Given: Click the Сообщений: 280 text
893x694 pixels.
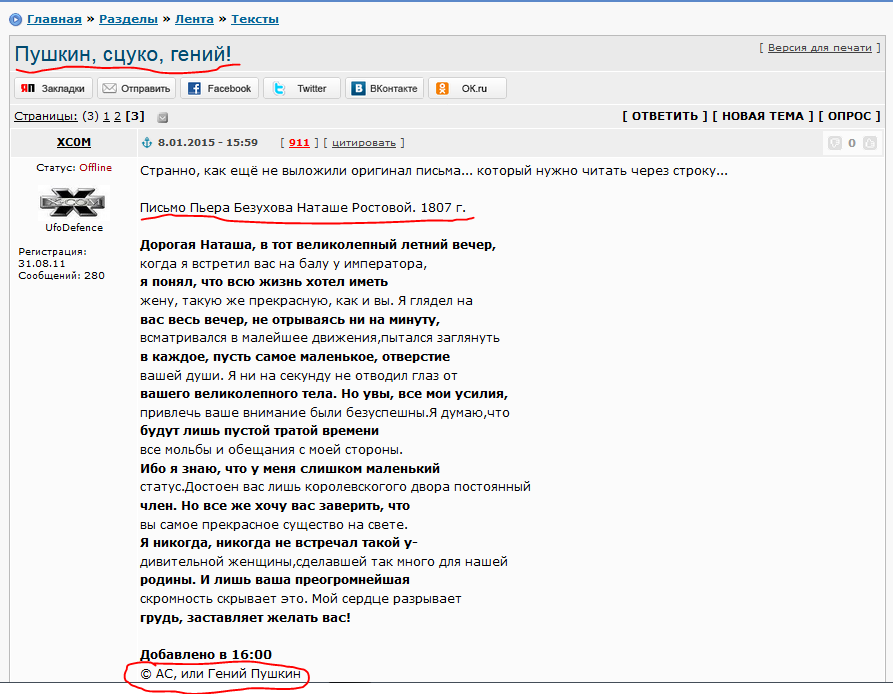Looking at the screenshot, I should 62,276.
